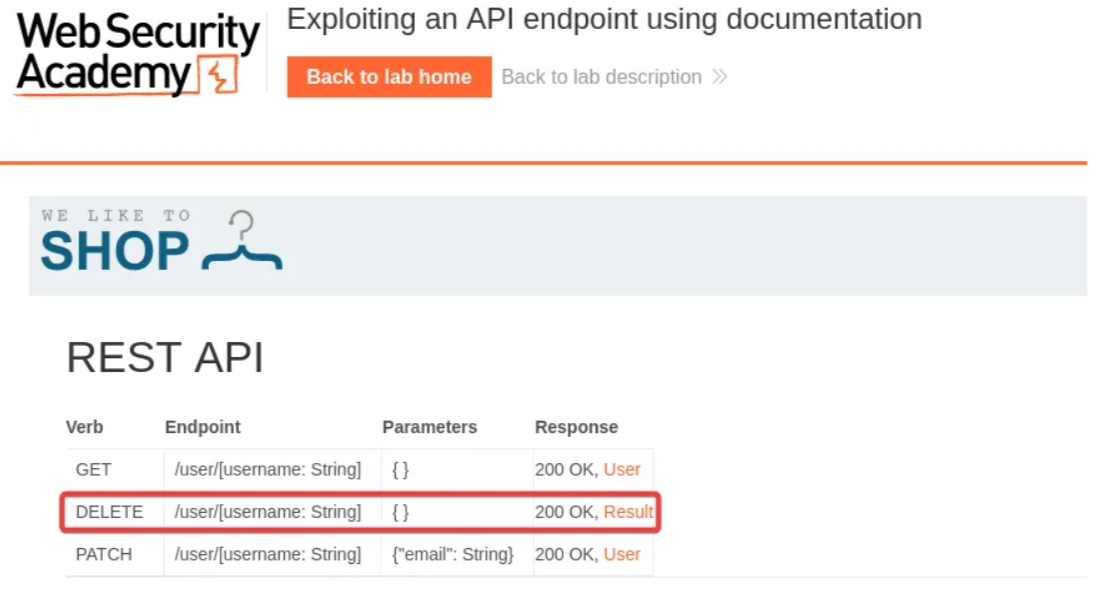Click the DELETE row endpoint path
Viewport: 1103px width, 595px height.
pos(267,512)
